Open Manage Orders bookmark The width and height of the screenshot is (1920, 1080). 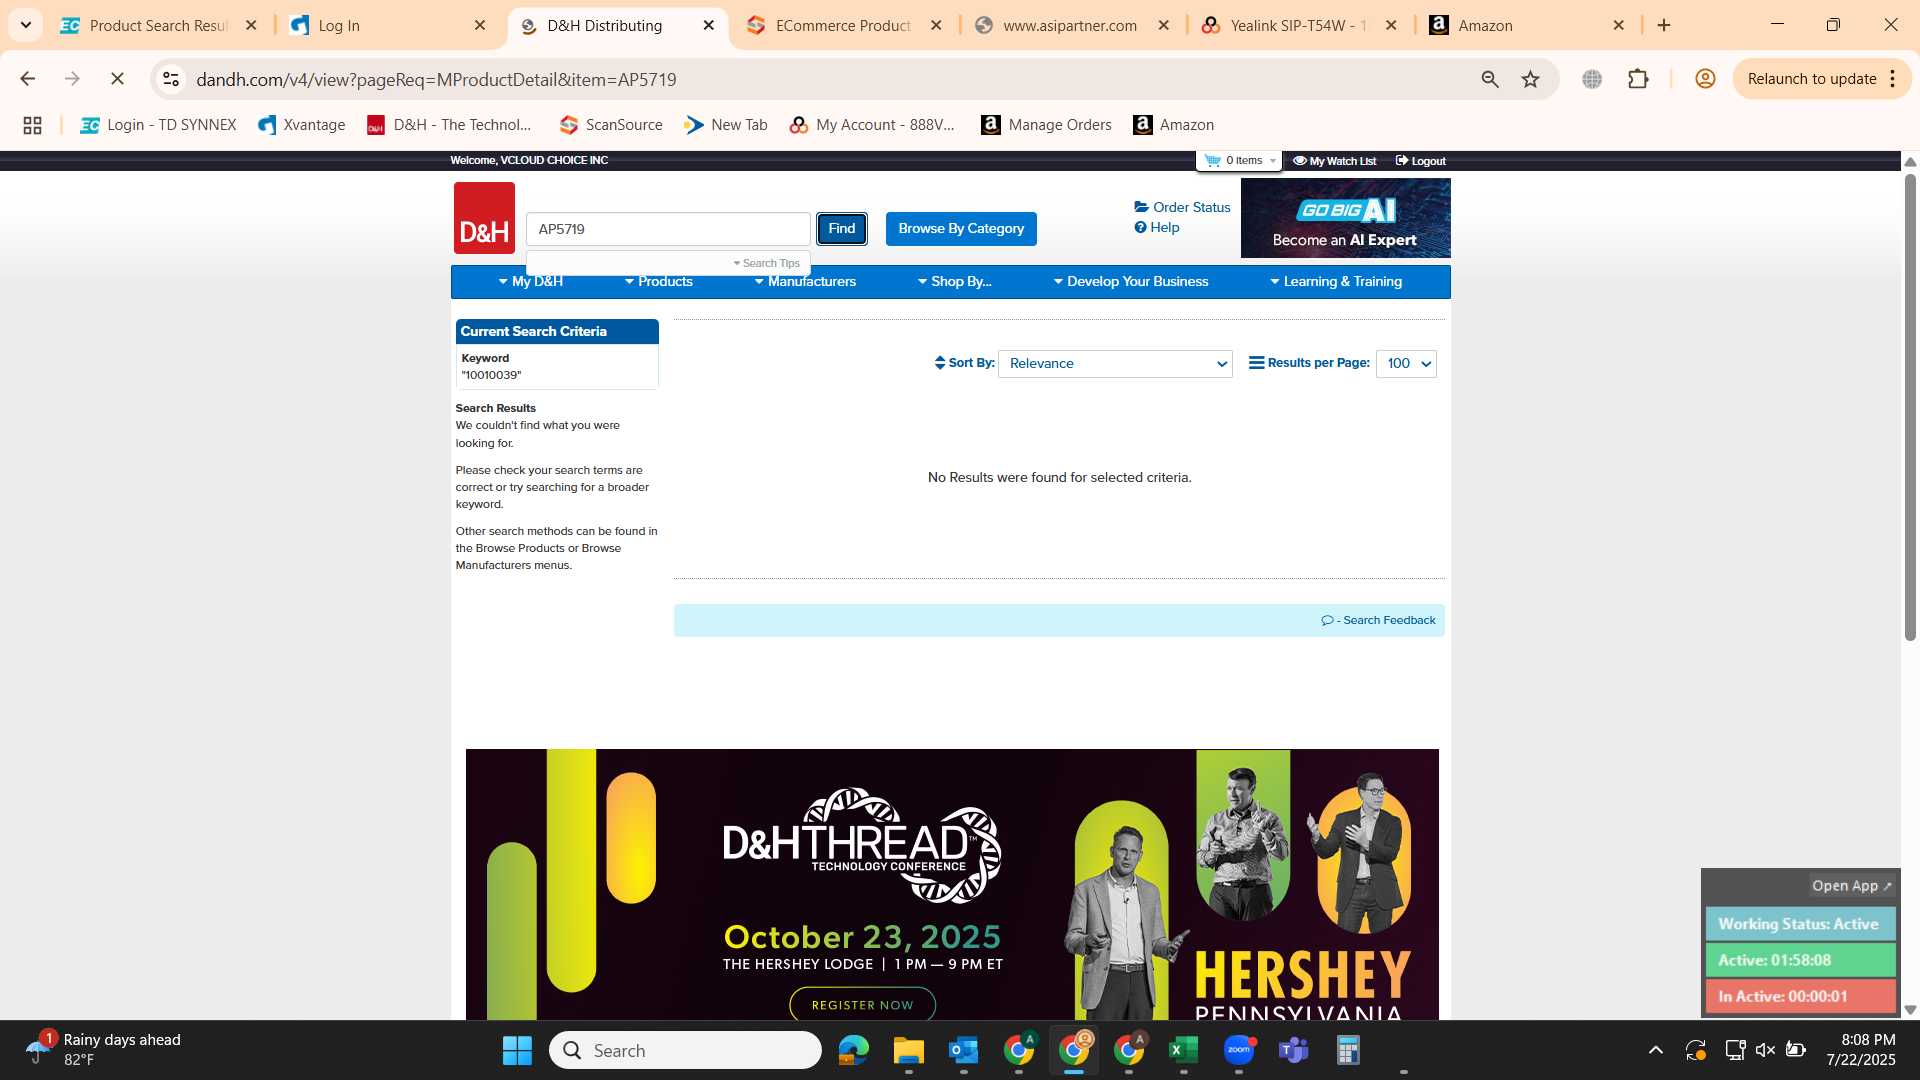pyautogui.click(x=1046, y=125)
